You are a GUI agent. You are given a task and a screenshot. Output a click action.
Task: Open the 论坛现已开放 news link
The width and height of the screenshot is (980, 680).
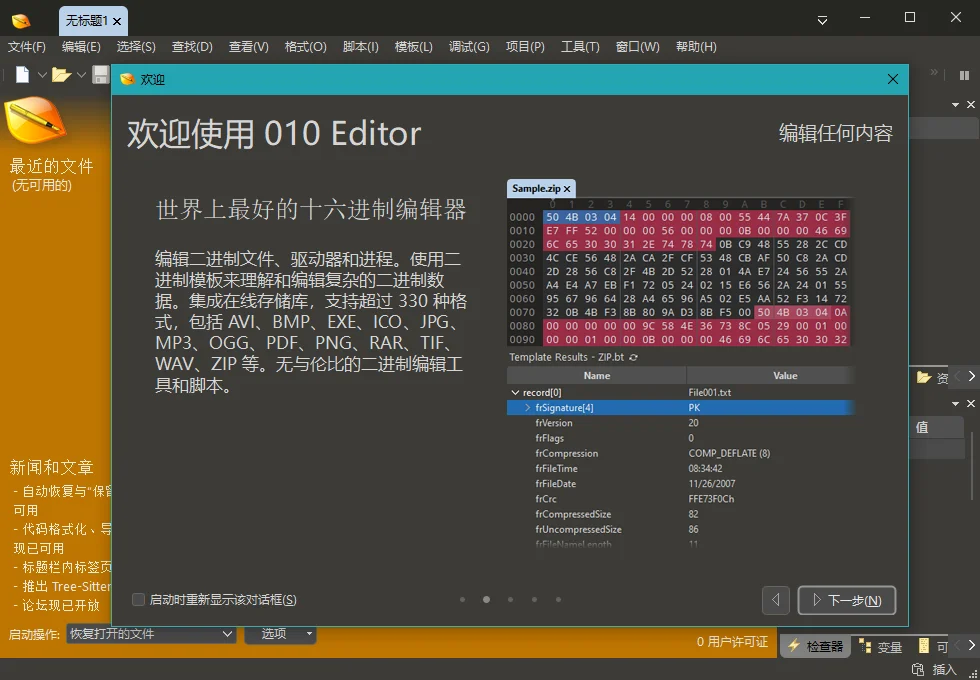click(56, 605)
